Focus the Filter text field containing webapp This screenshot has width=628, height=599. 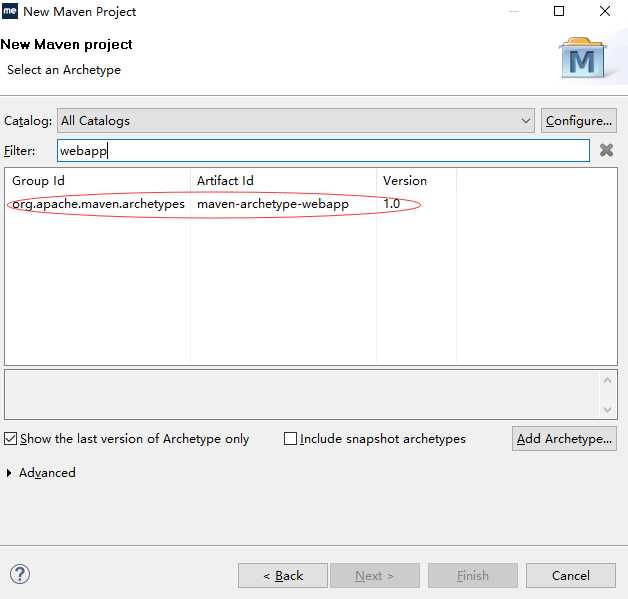coord(323,151)
